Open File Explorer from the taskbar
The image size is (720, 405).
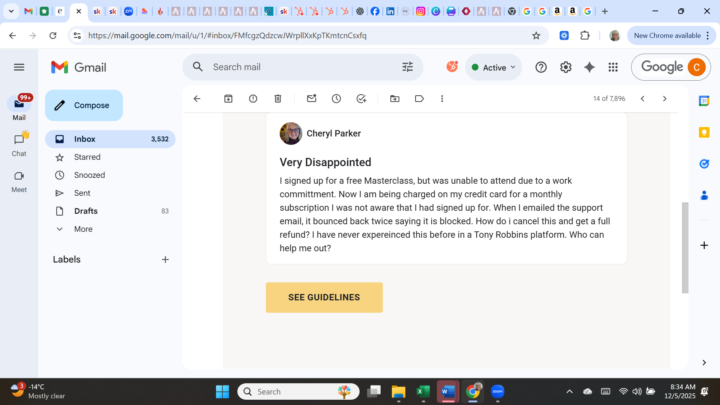coord(399,392)
